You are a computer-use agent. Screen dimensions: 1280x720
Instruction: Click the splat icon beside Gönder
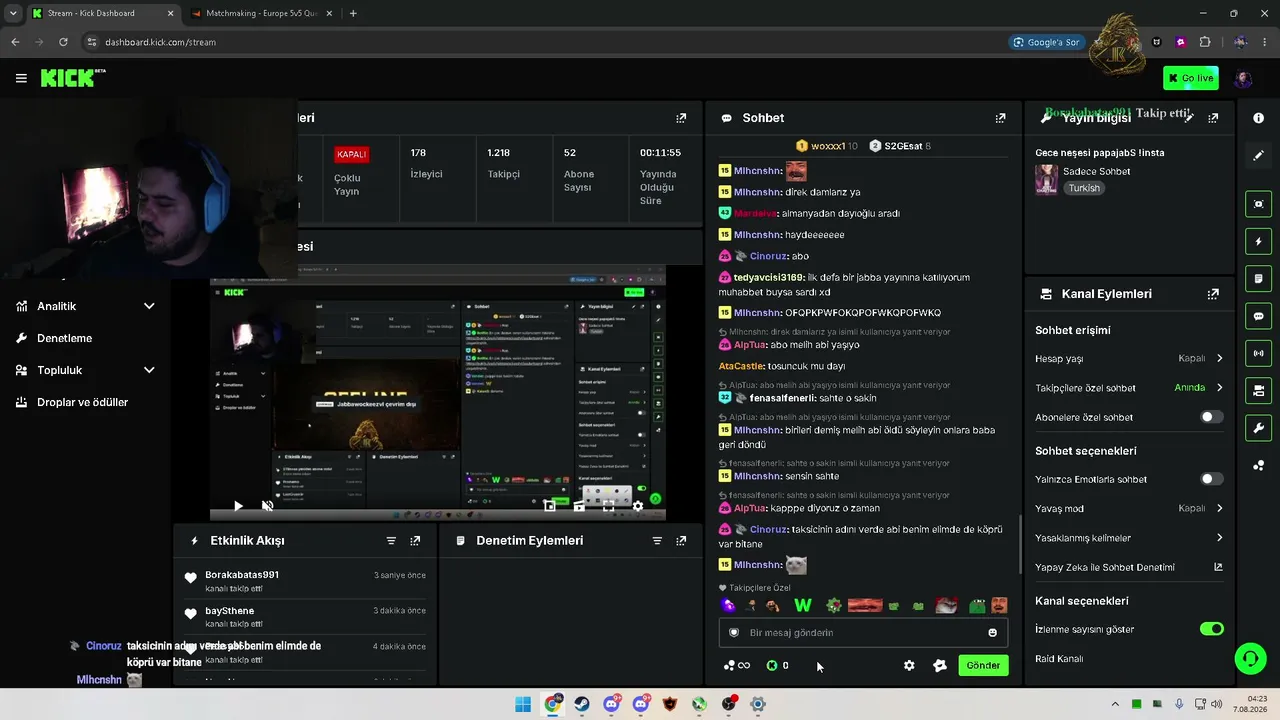point(939,666)
